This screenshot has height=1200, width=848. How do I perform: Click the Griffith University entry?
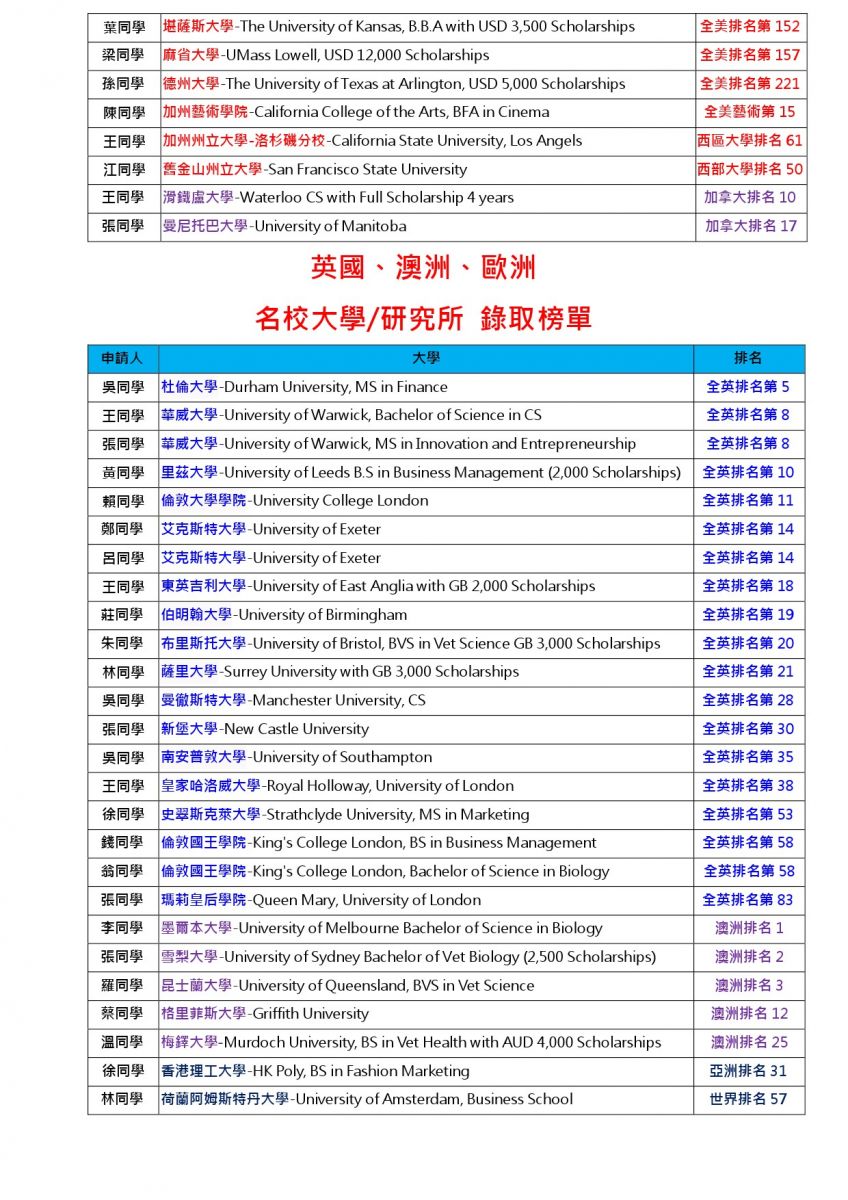click(x=265, y=1014)
